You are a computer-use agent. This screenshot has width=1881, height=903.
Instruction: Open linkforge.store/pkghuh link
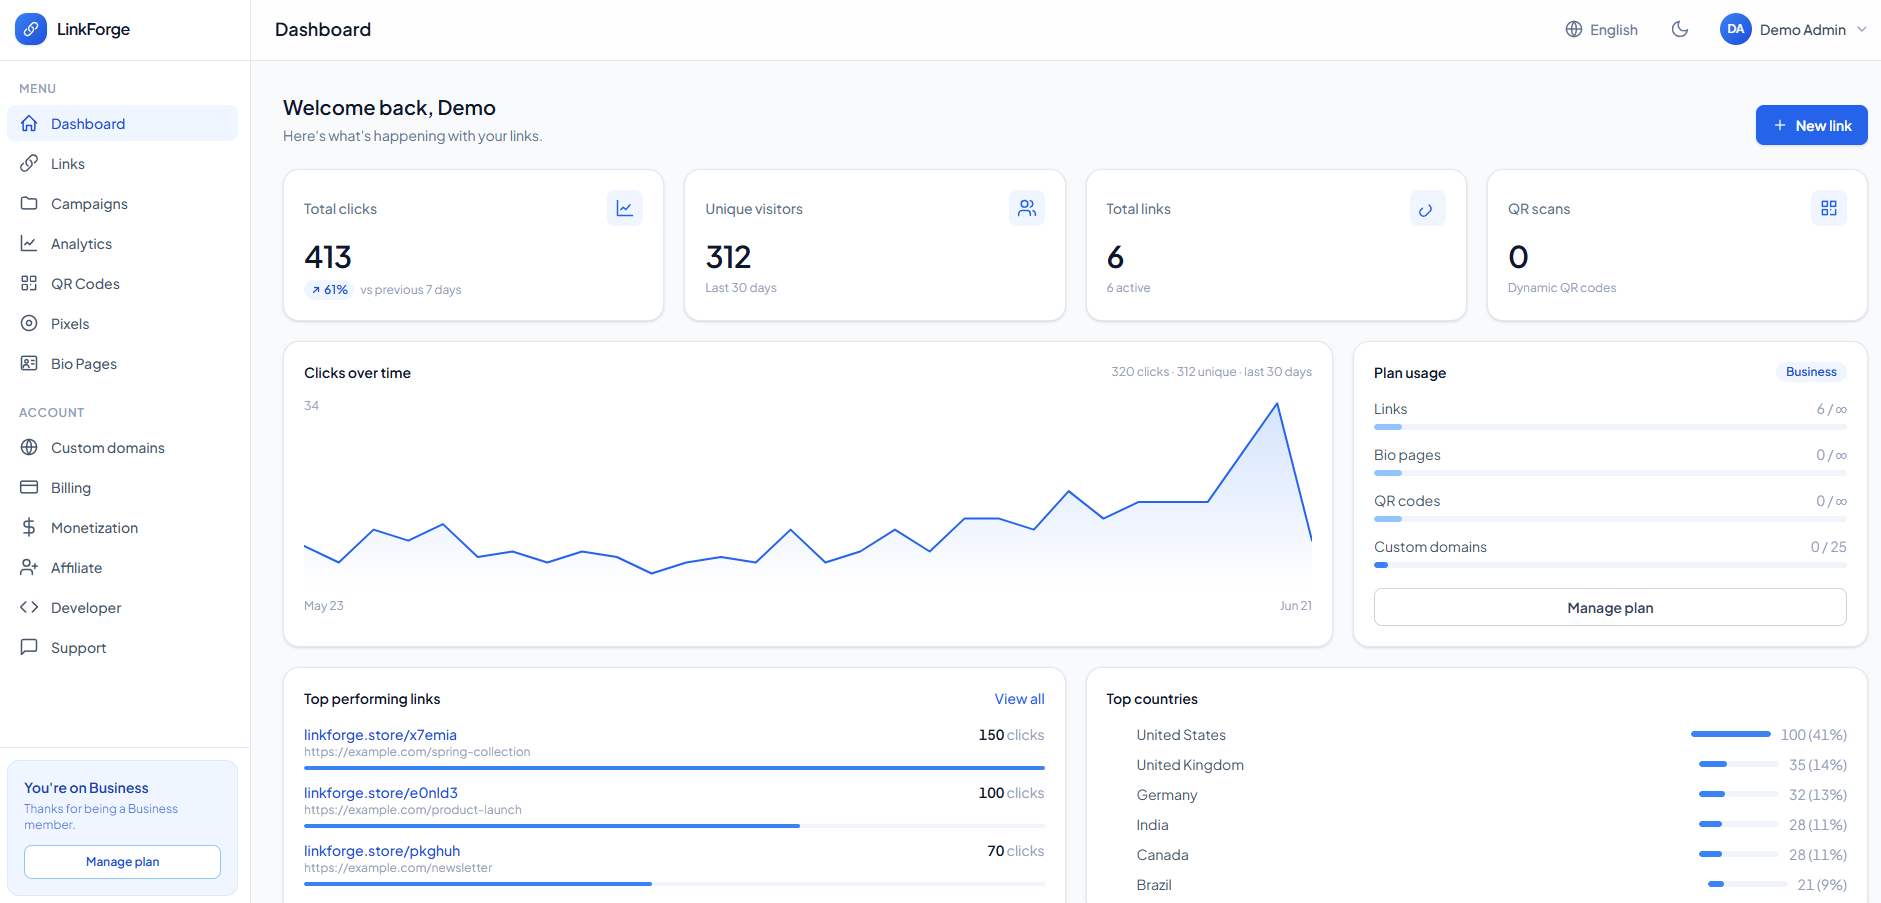point(382,850)
